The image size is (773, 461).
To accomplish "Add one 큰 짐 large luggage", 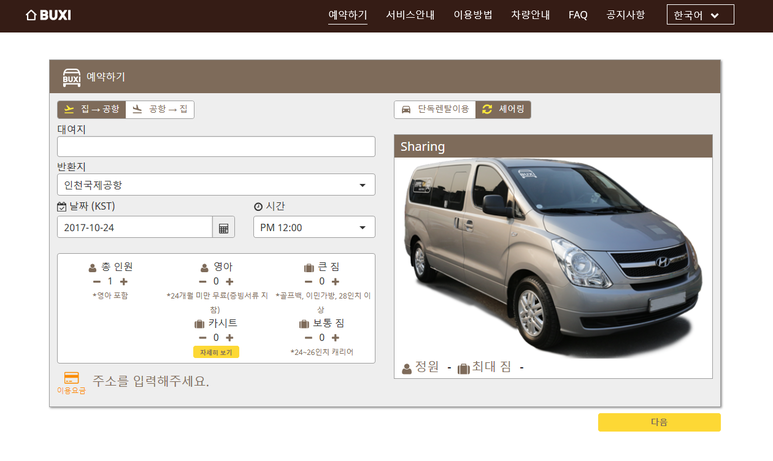I will point(336,282).
